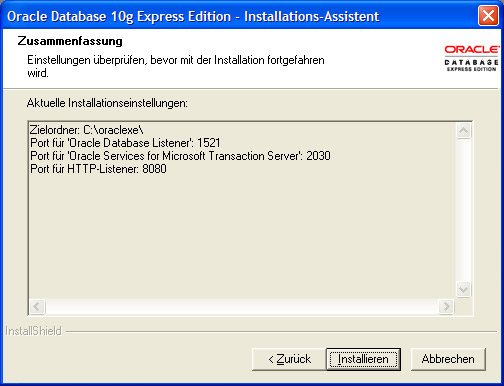Click the Oracle Database 10g title bar text
The width and height of the screenshot is (504, 386).
193,16
